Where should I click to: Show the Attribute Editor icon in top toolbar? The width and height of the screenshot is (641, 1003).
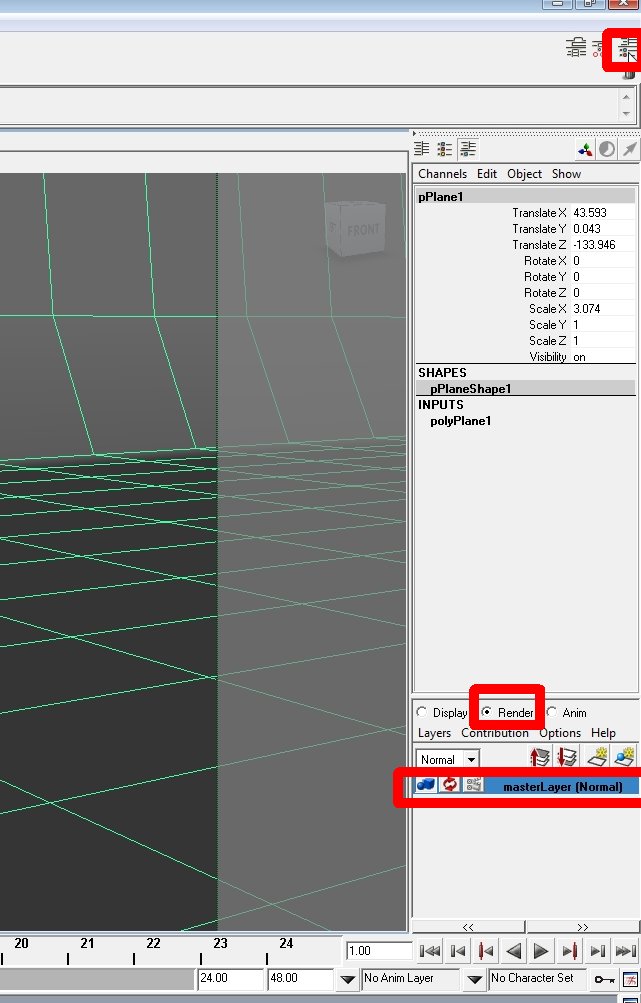[576, 47]
